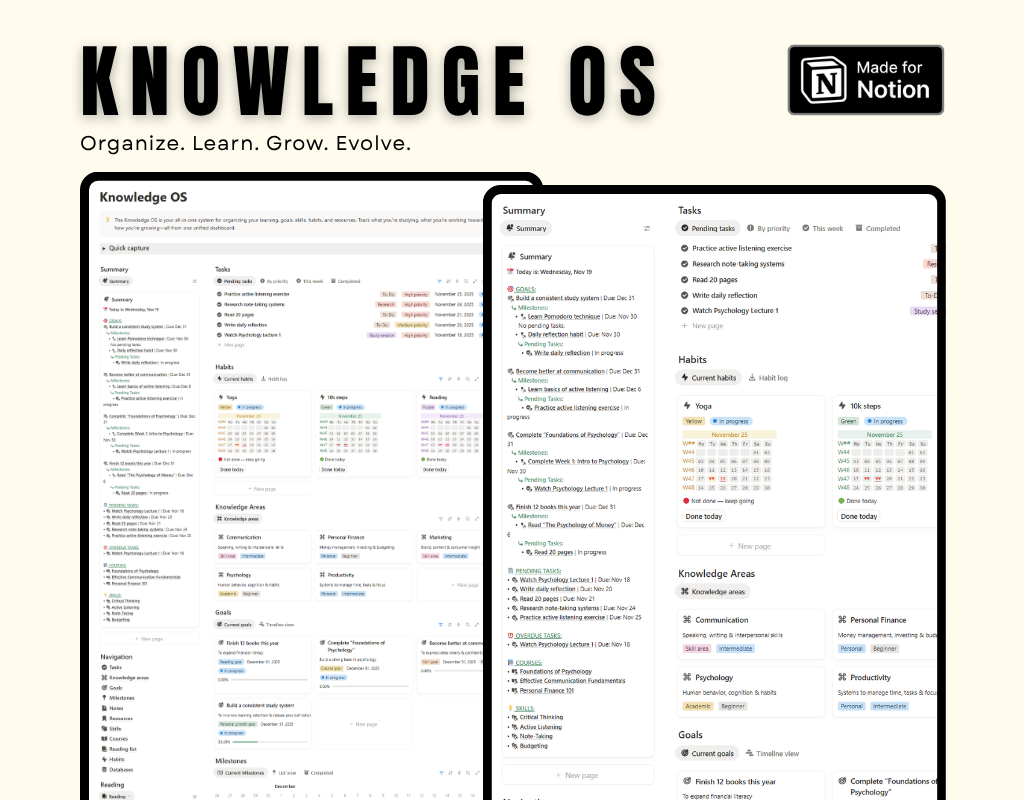
Task: Click Milestones filter icon in left tablet
Action: click(440, 773)
